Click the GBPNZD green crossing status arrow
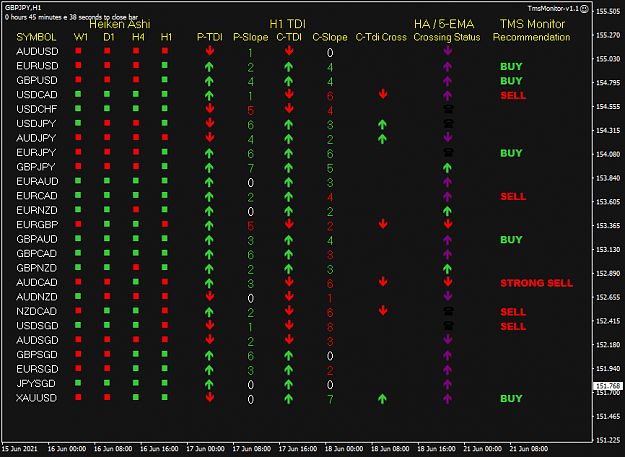Image resolution: width=625 pixels, height=457 pixels. tap(448, 269)
